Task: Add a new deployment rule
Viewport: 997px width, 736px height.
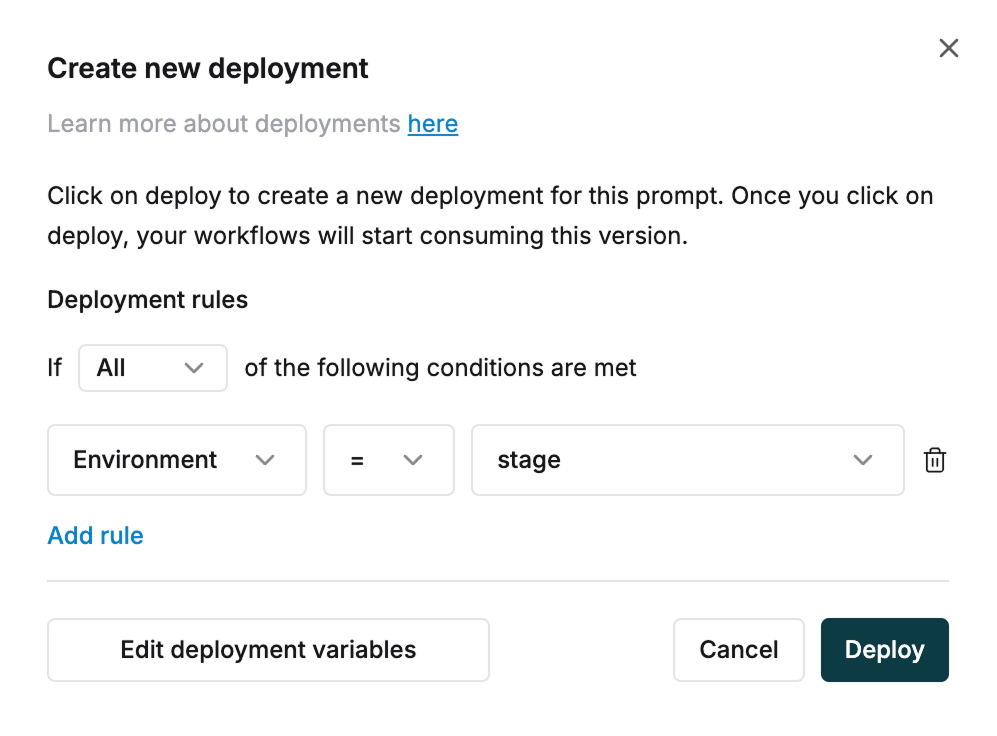Action: coord(95,535)
